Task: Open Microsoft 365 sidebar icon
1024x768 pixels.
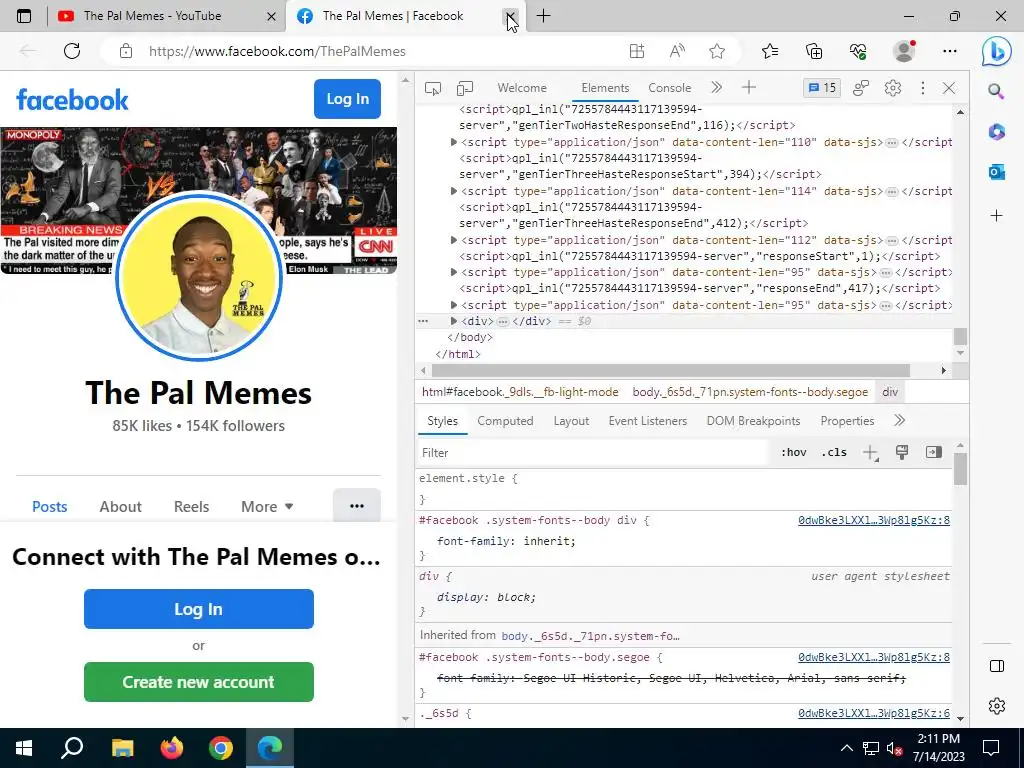Action: click(997, 132)
